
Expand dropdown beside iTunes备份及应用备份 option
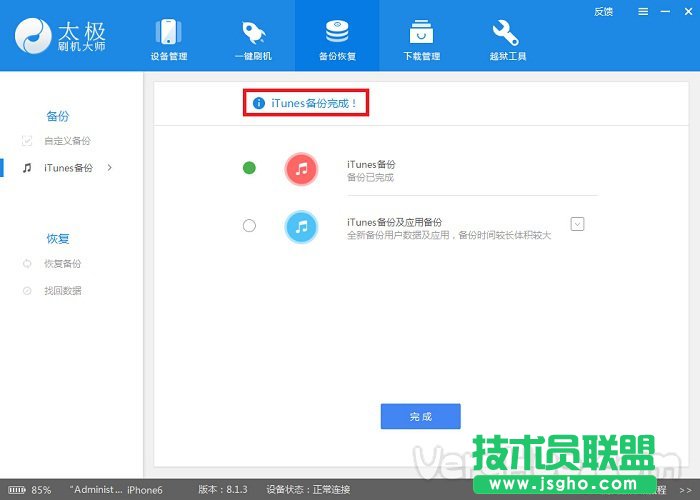coord(577,224)
